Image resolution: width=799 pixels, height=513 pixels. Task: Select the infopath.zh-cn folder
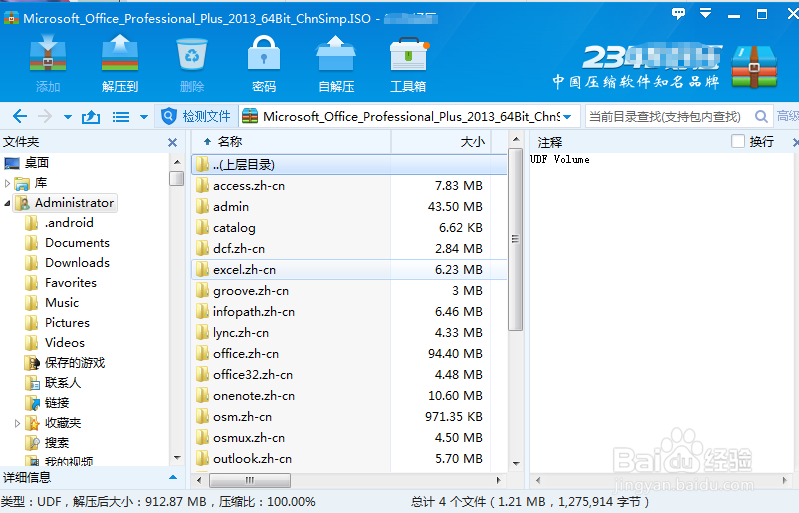[x=349, y=312]
